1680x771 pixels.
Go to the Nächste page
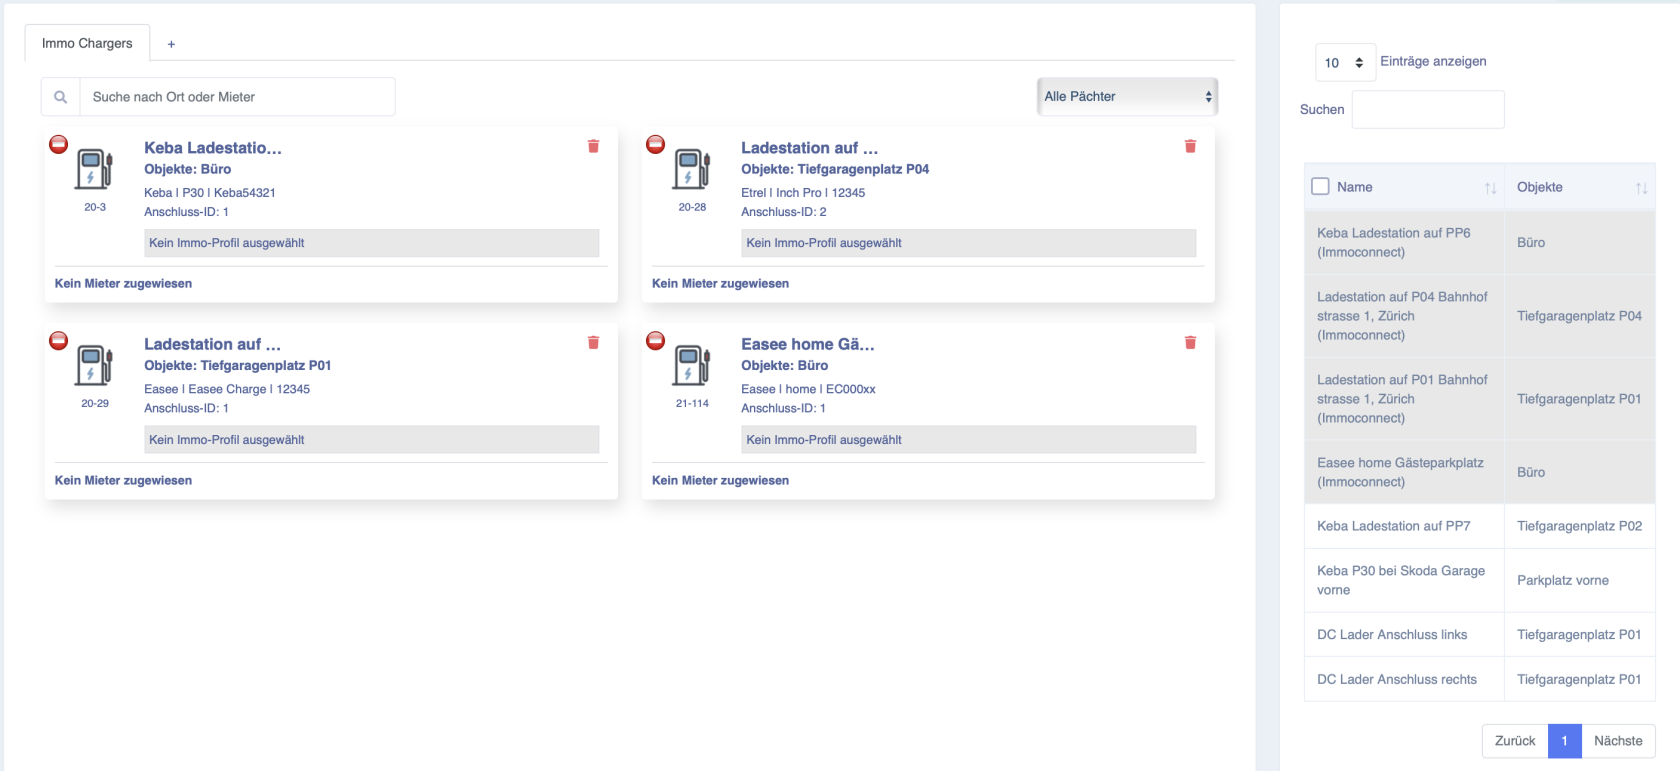coord(1617,741)
